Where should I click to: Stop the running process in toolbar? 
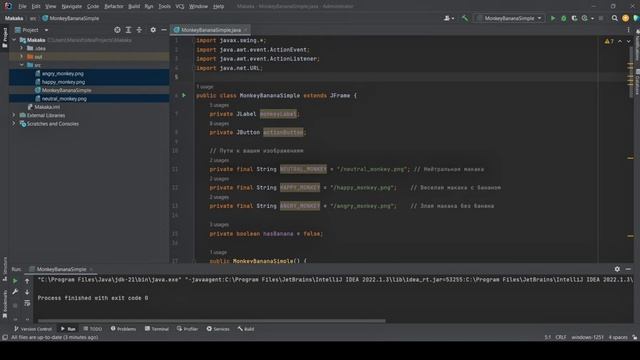pos(601,18)
